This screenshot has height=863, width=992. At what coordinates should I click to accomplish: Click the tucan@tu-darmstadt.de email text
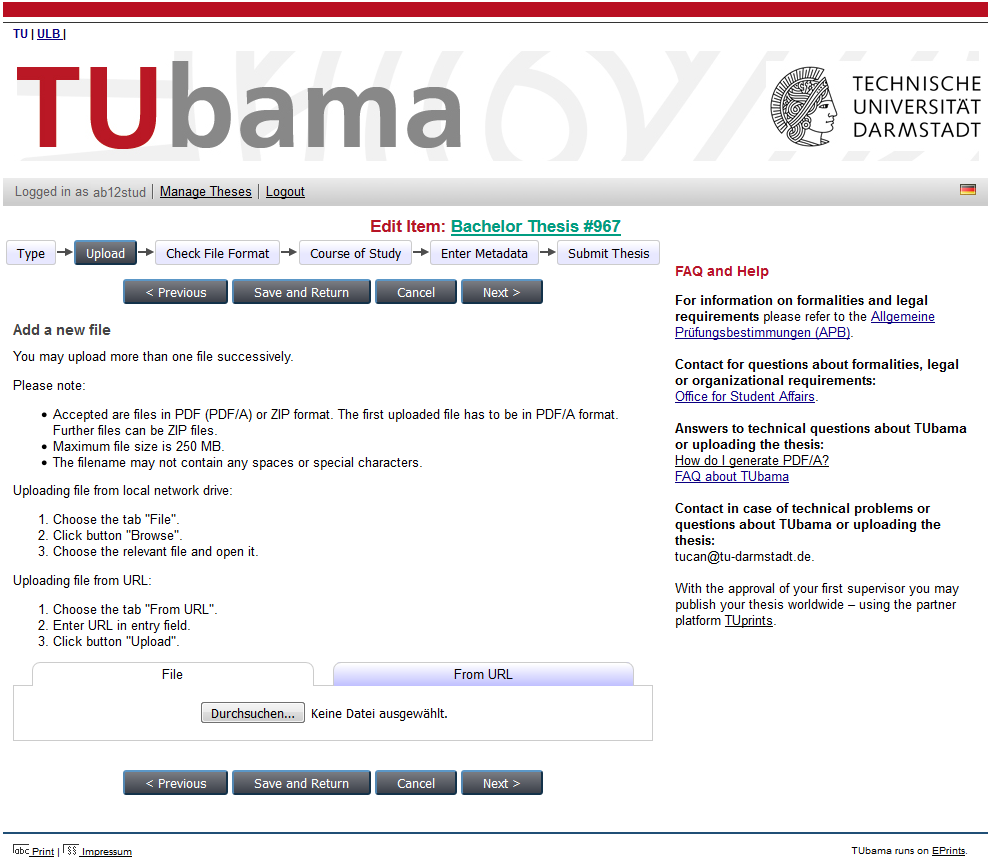[743, 557]
